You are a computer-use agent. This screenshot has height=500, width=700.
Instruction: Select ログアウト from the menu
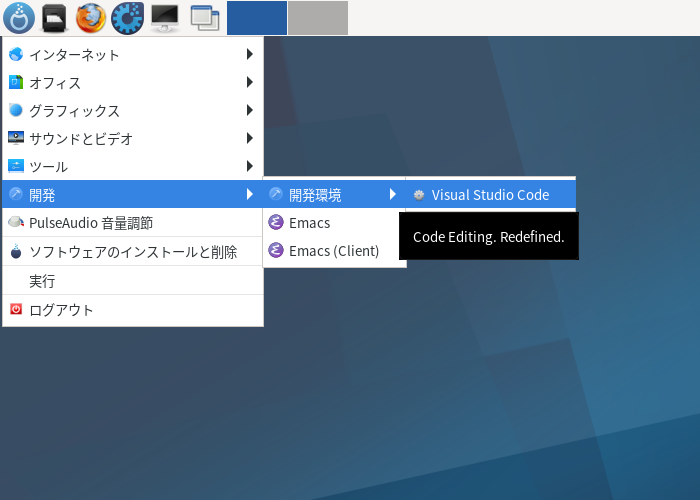133,310
